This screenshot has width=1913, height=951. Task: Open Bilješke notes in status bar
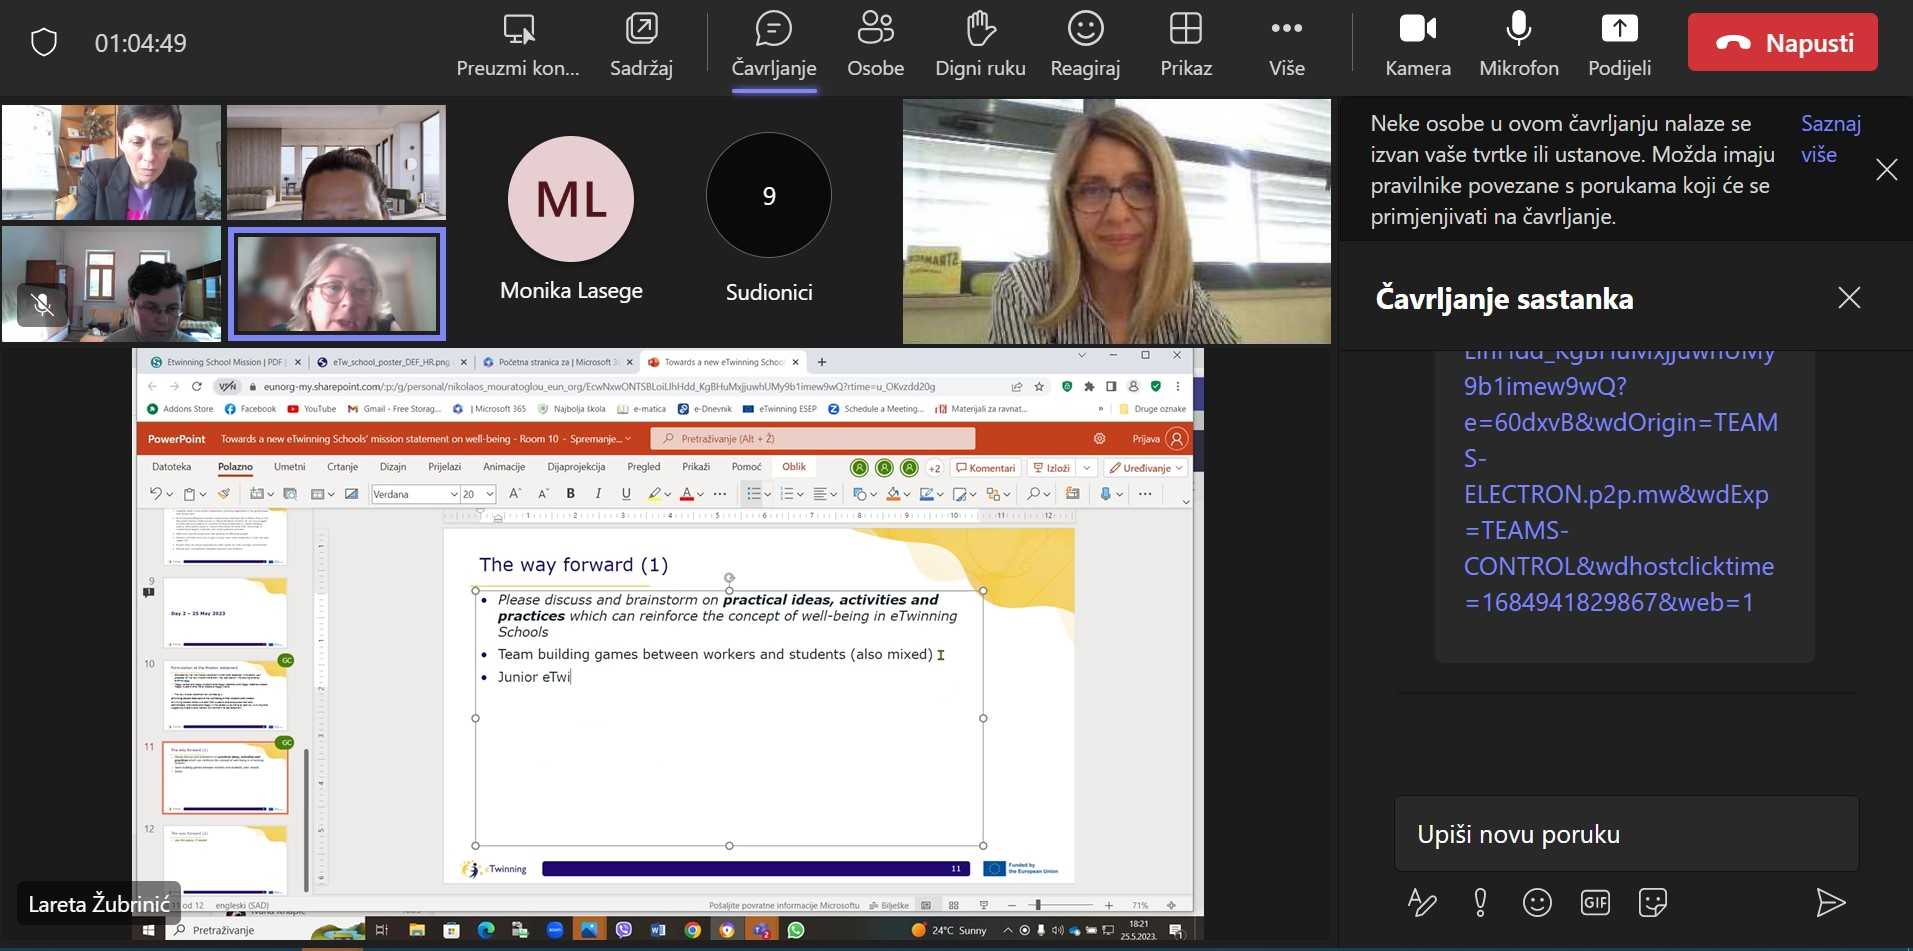point(889,905)
